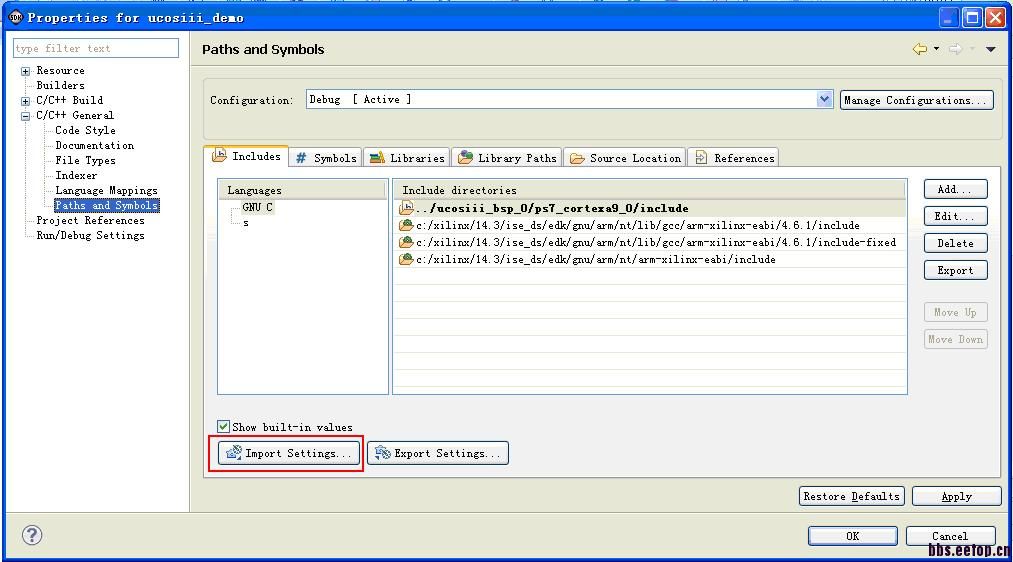Click the icon beside arm-xilinx-eabi/include path
The image size is (1013, 562).
click(406, 259)
